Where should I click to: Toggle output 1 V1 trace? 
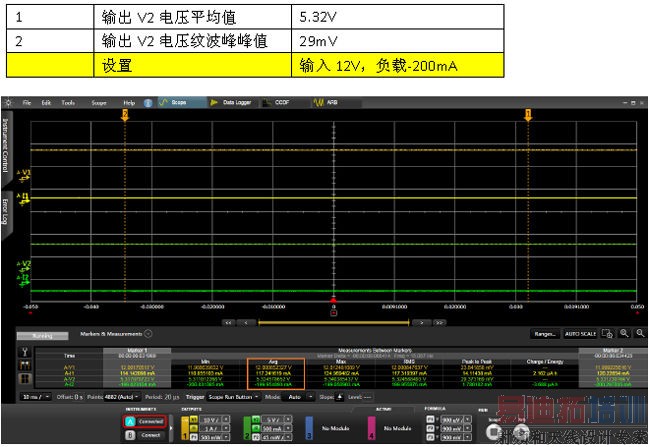coord(194,420)
